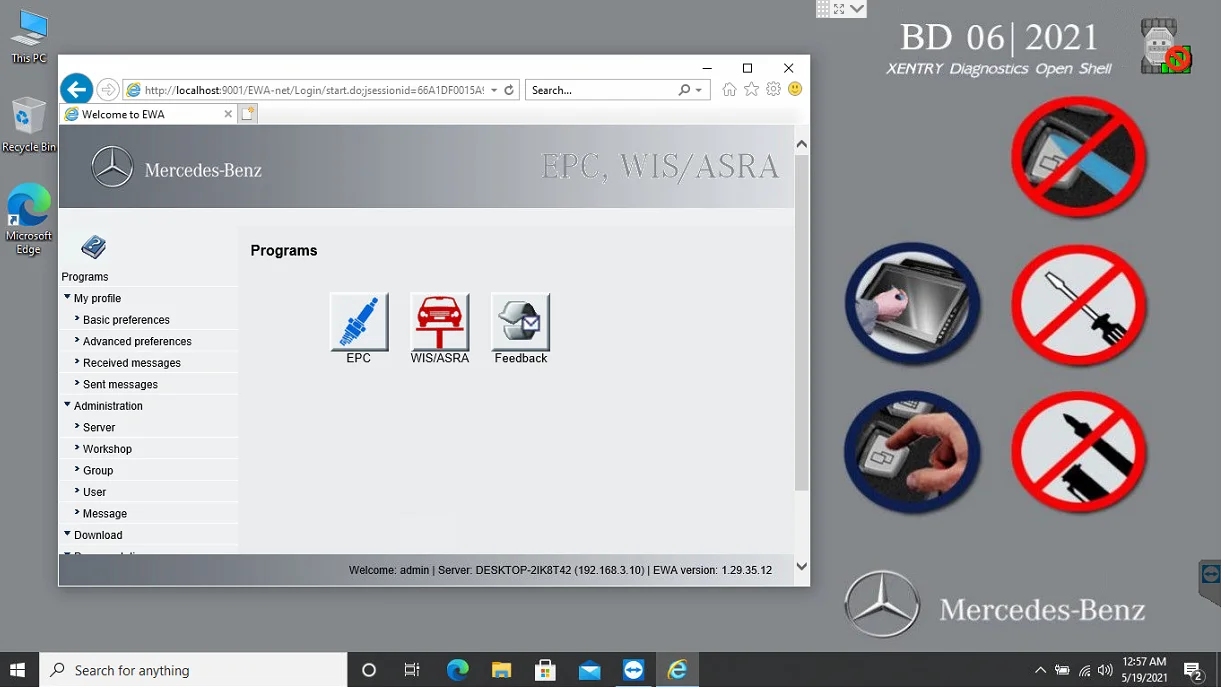Image resolution: width=1221 pixels, height=687 pixels.
Task: Open Recycle Bin desktop icon
Action: [28, 125]
